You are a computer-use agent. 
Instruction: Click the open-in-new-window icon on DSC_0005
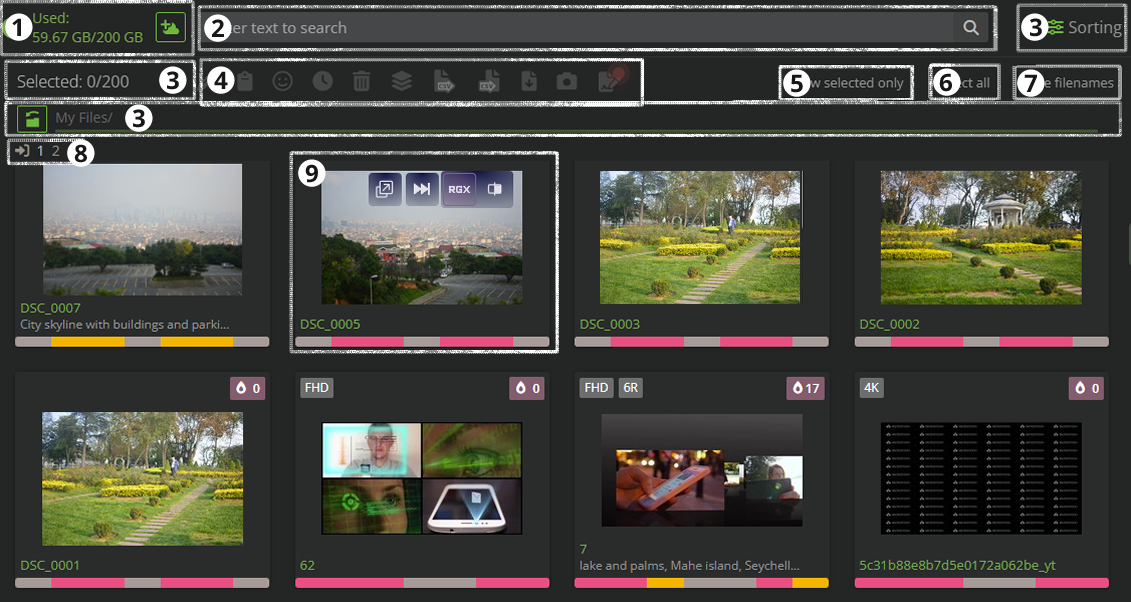click(385, 189)
